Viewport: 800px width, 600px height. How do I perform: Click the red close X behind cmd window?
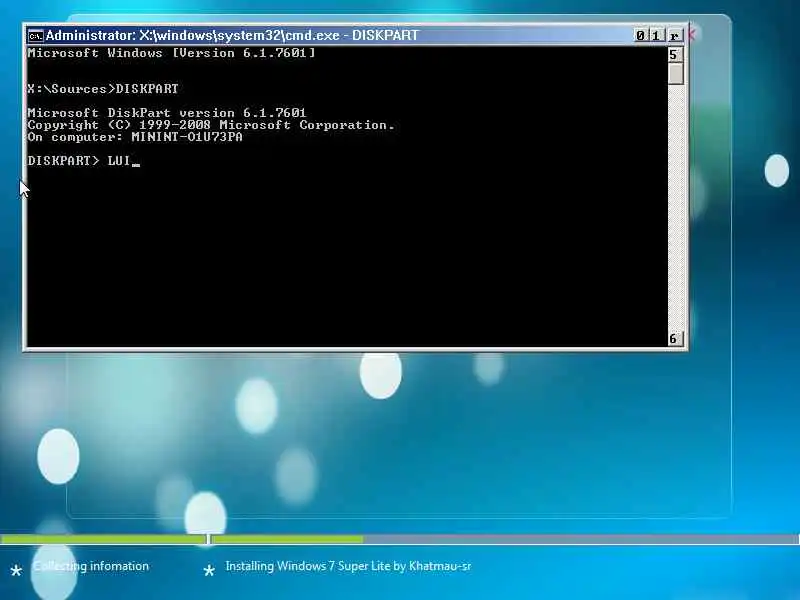(x=692, y=35)
